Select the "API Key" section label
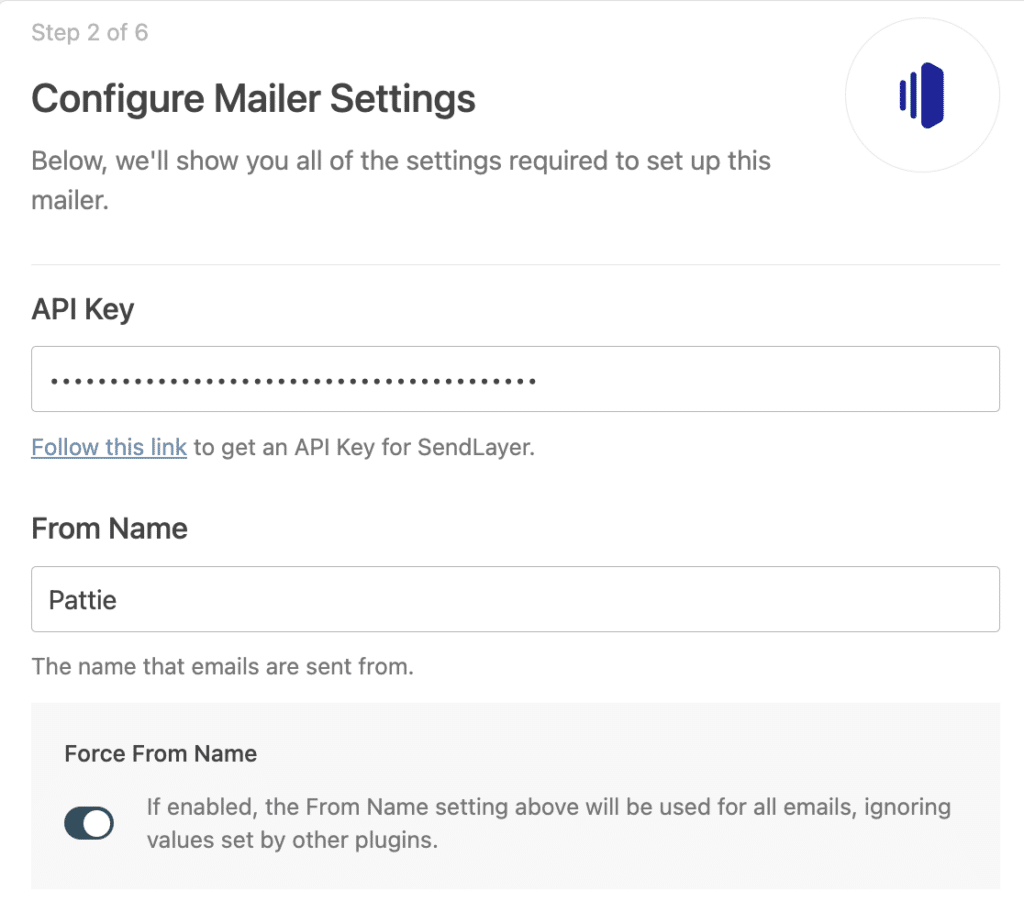This screenshot has height=913, width=1024. coord(82,309)
